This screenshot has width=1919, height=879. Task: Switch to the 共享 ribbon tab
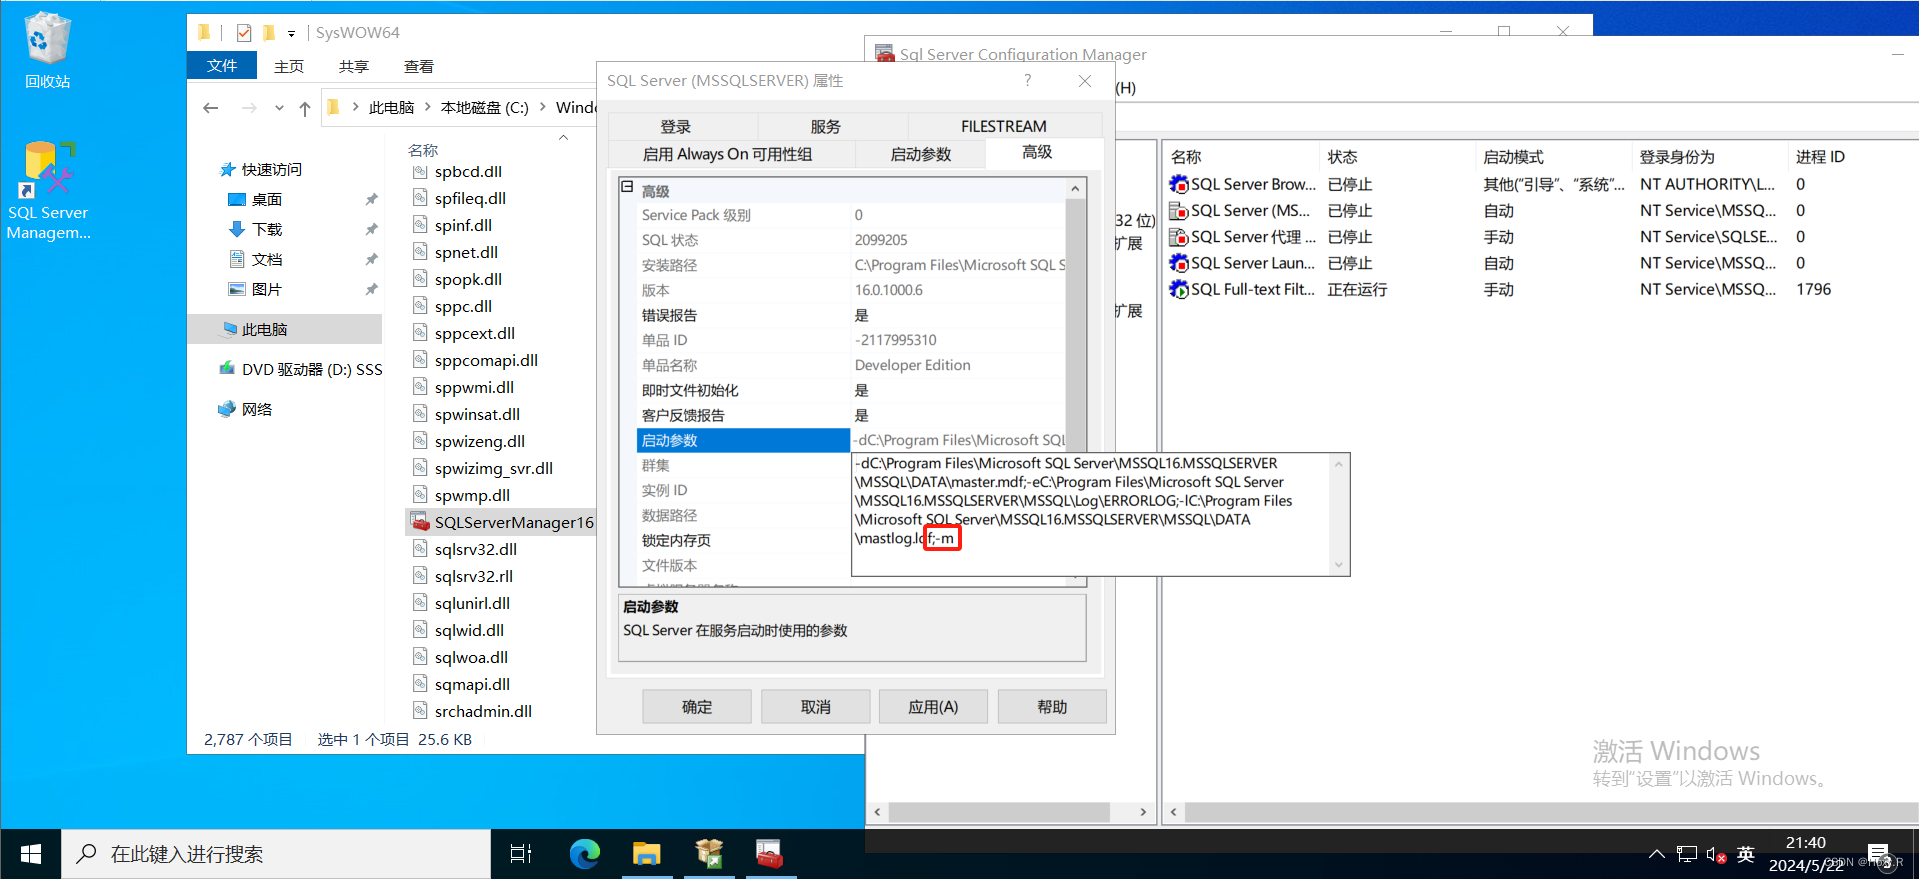tap(354, 66)
